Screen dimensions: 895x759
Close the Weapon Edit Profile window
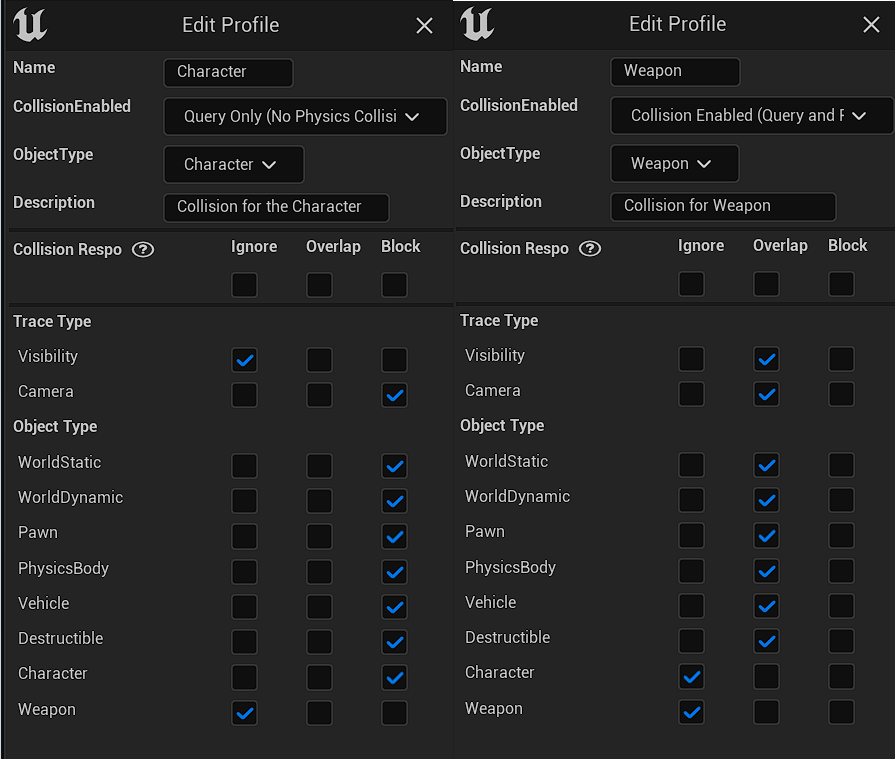click(x=871, y=24)
